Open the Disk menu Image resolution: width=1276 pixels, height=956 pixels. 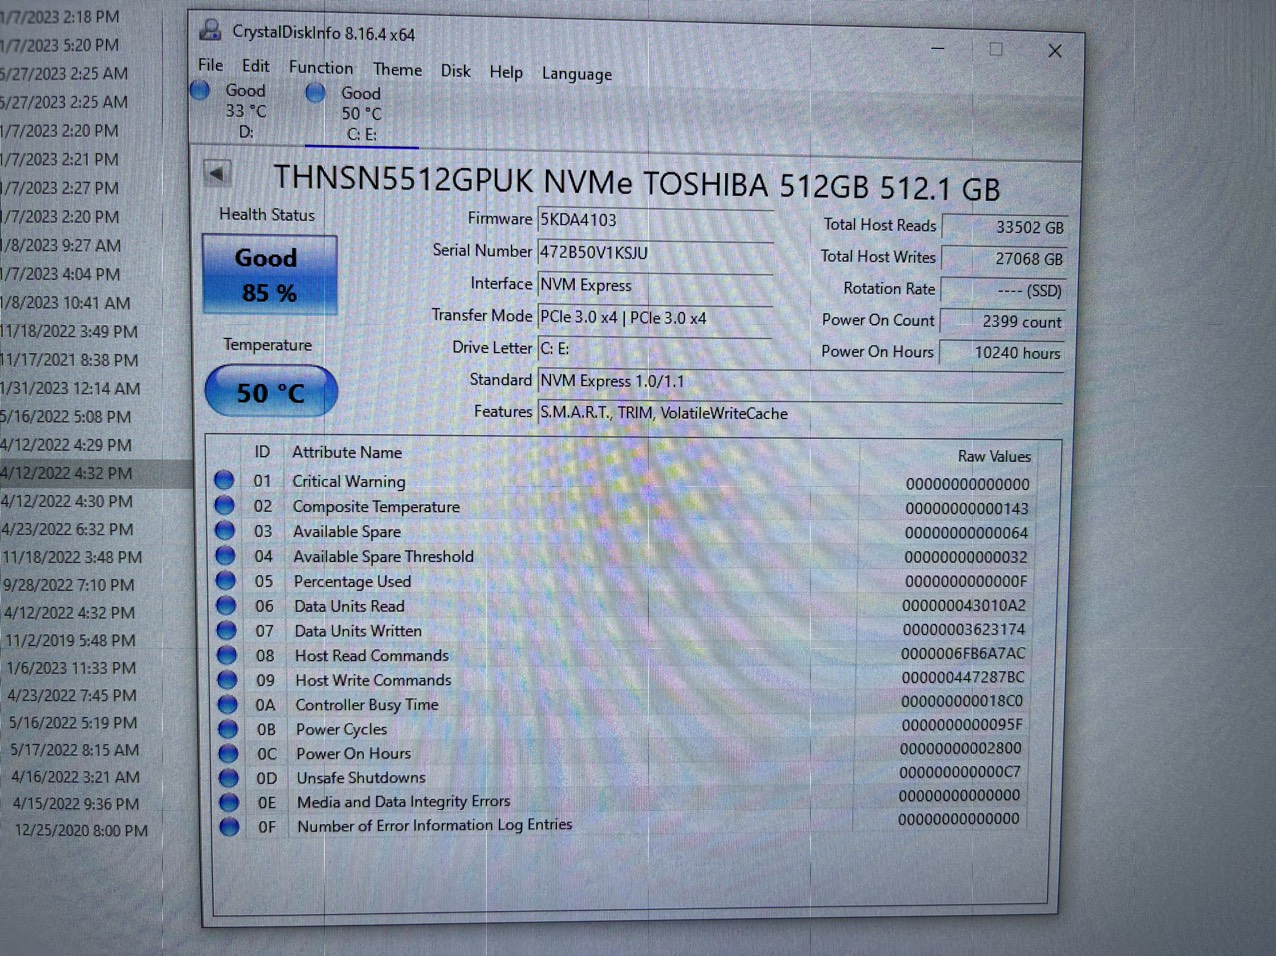click(x=455, y=71)
